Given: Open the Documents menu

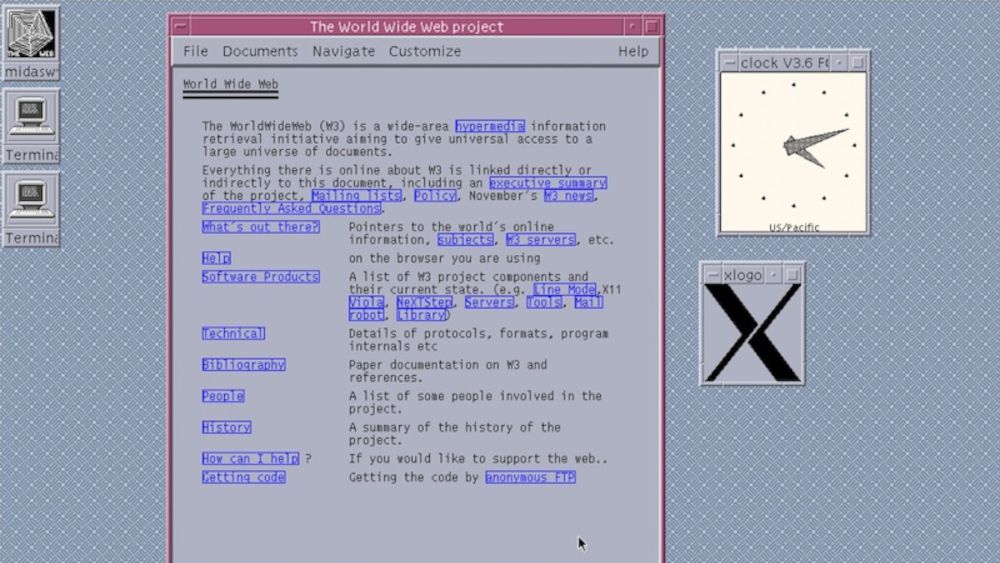Looking at the screenshot, I should pos(260,51).
